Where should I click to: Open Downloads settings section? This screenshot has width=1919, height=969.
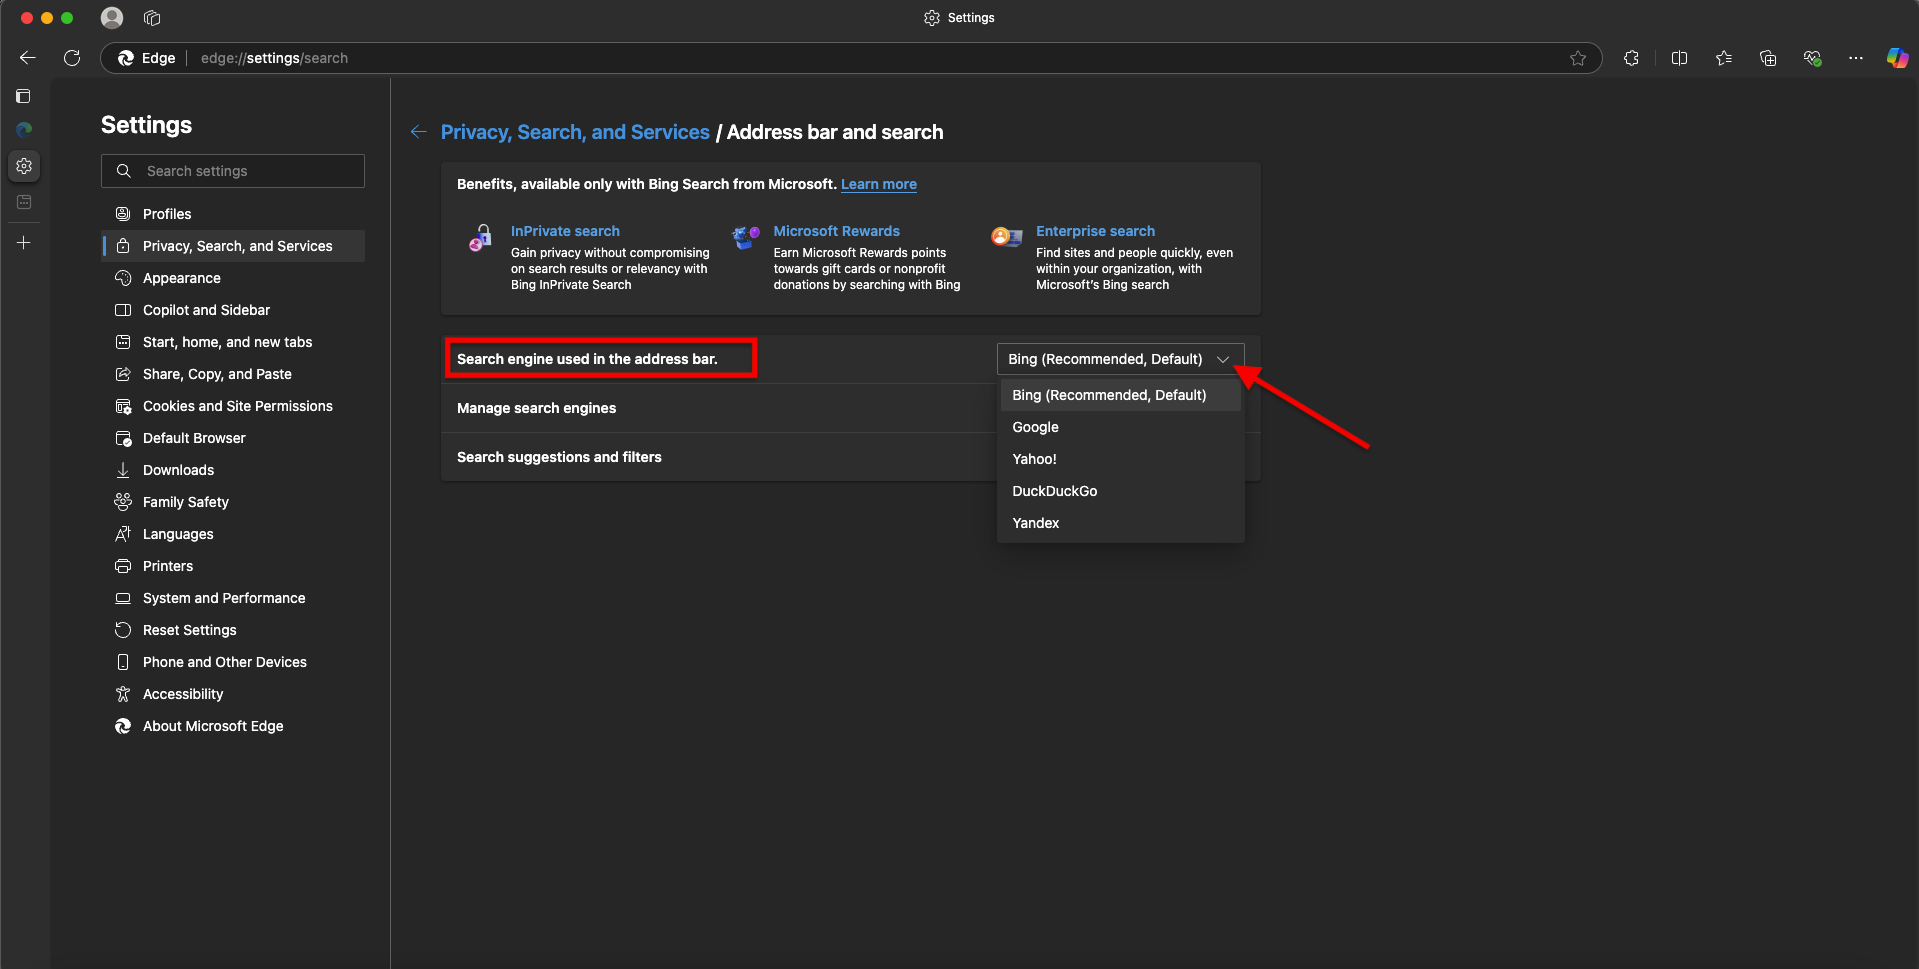pyautogui.click(x=233, y=470)
